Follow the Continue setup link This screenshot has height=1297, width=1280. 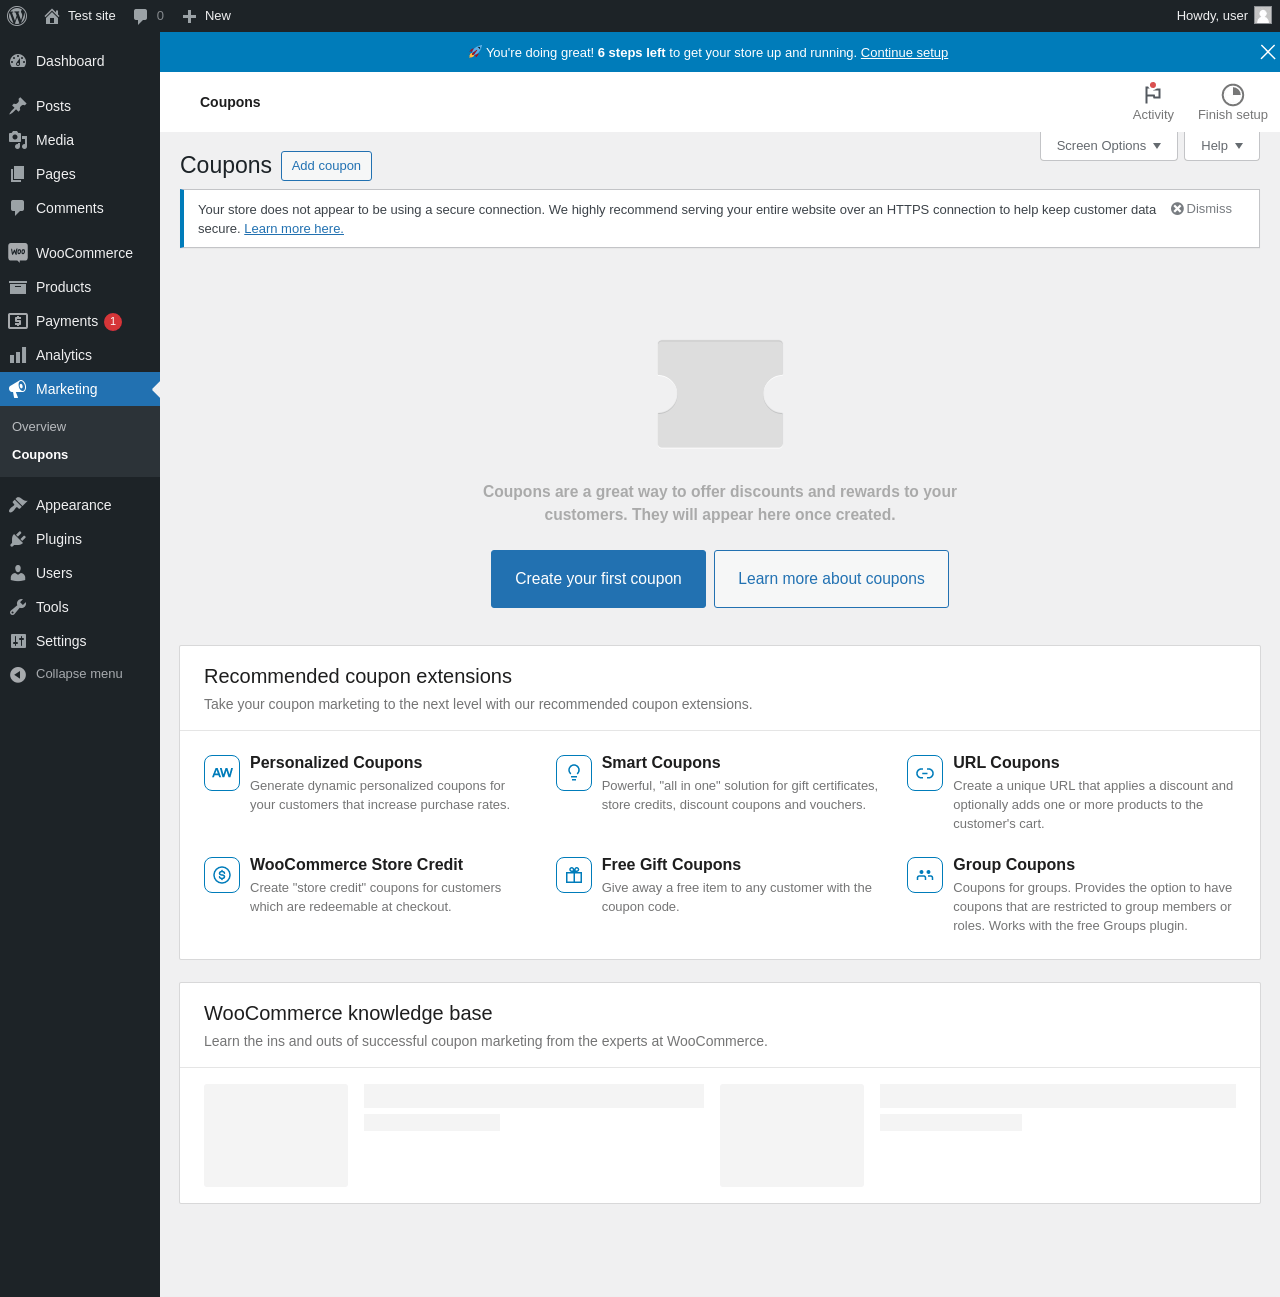[x=904, y=53]
